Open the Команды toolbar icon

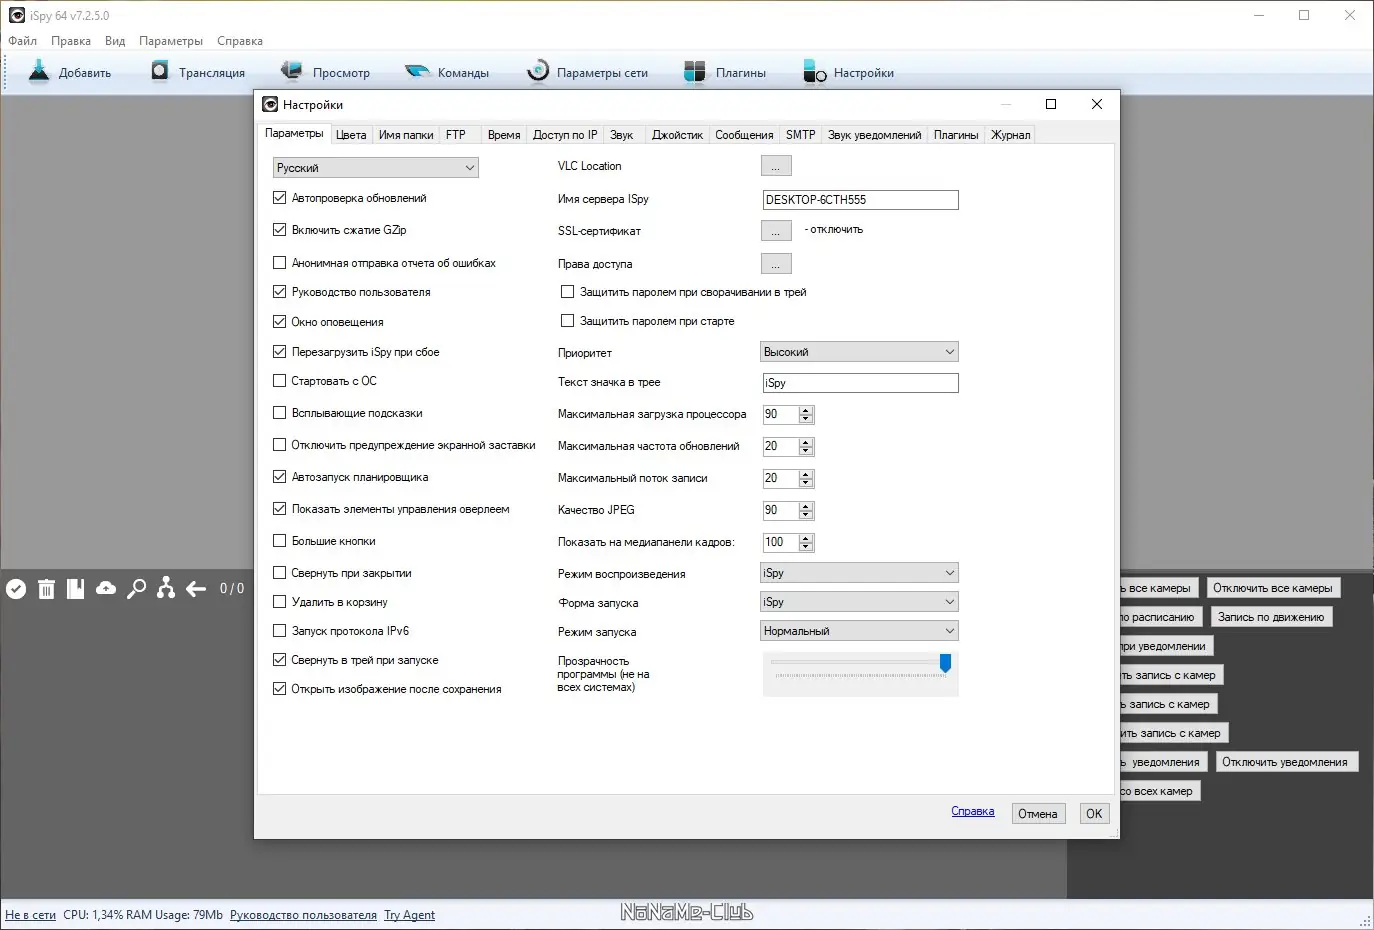coord(417,72)
